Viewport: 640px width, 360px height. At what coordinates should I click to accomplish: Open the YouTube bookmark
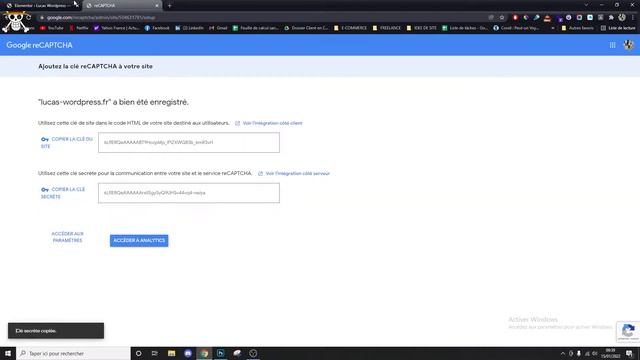[x=52, y=28]
